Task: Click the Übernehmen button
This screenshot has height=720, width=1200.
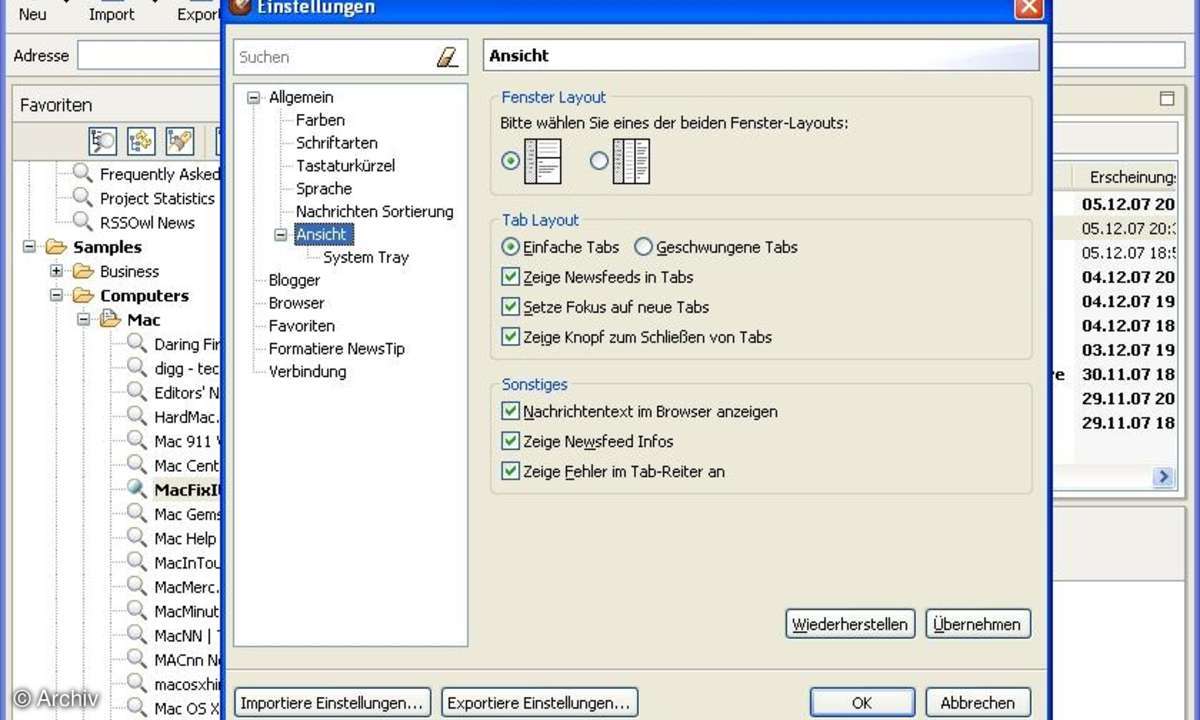Action: [978, 624]
